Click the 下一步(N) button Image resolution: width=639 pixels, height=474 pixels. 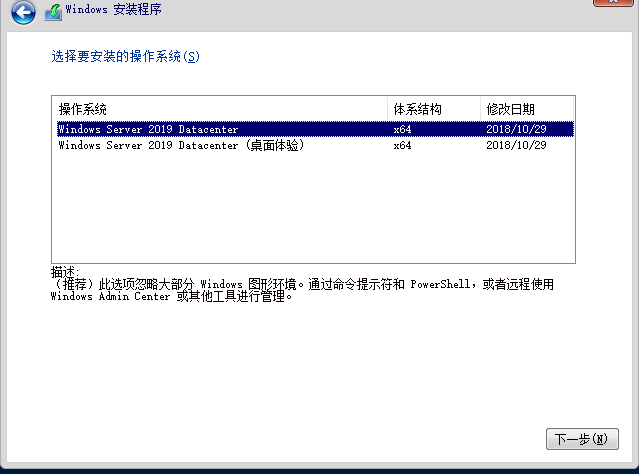click(582, 439)
